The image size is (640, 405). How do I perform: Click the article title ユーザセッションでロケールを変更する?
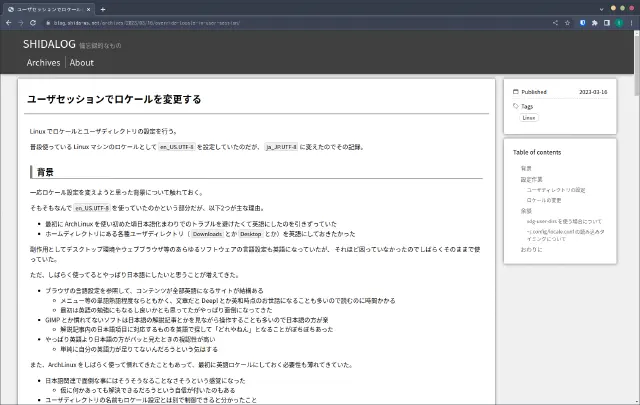point(114,99)
